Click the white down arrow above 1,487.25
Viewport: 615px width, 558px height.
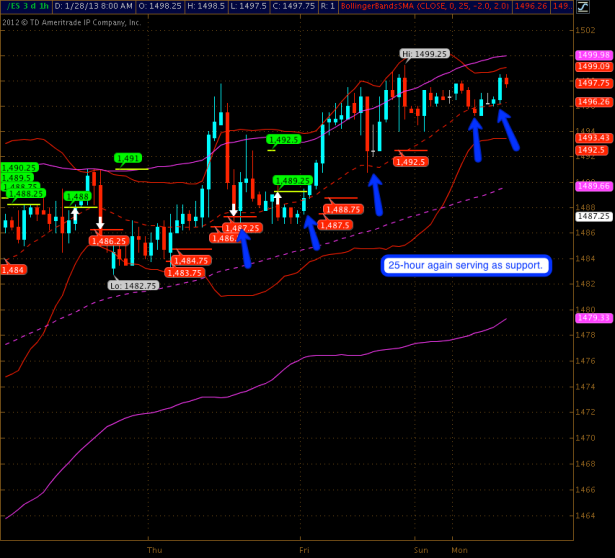234,211
